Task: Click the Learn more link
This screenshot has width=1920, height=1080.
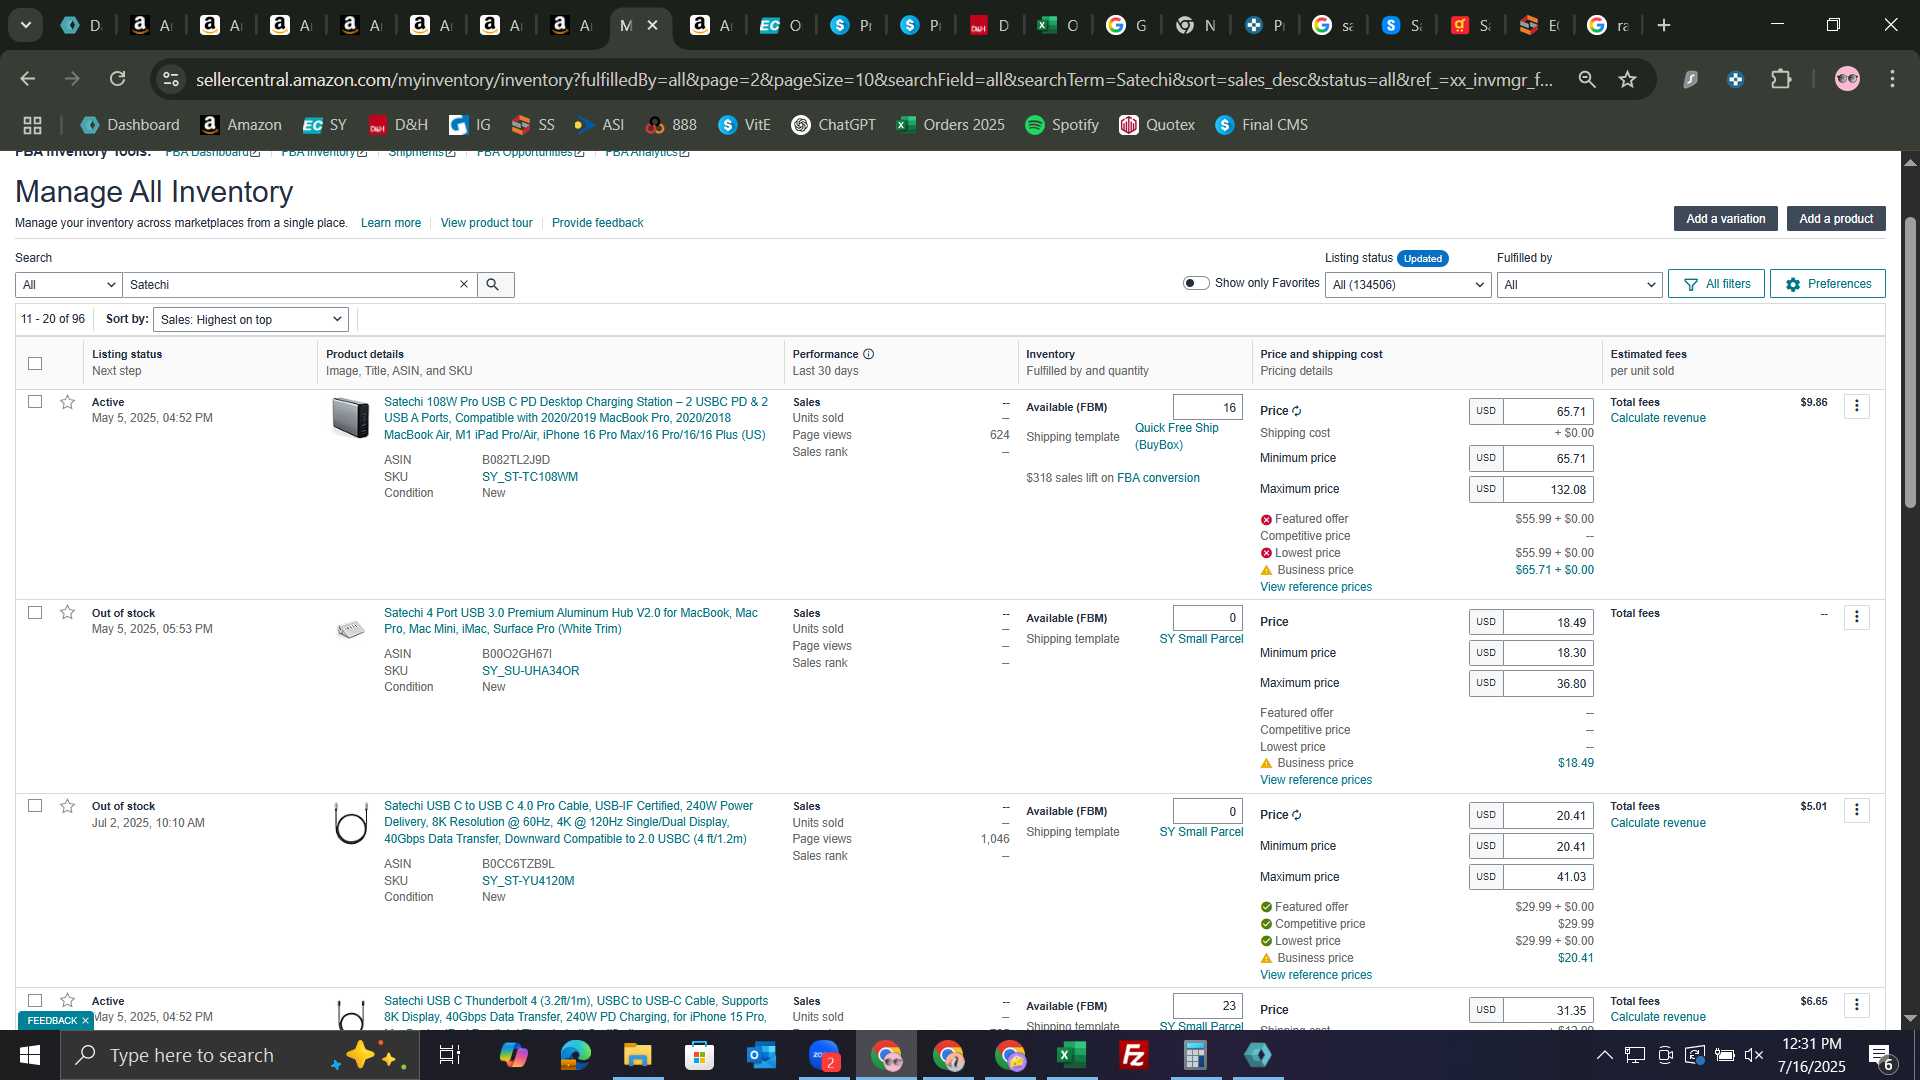Action: 391,223
